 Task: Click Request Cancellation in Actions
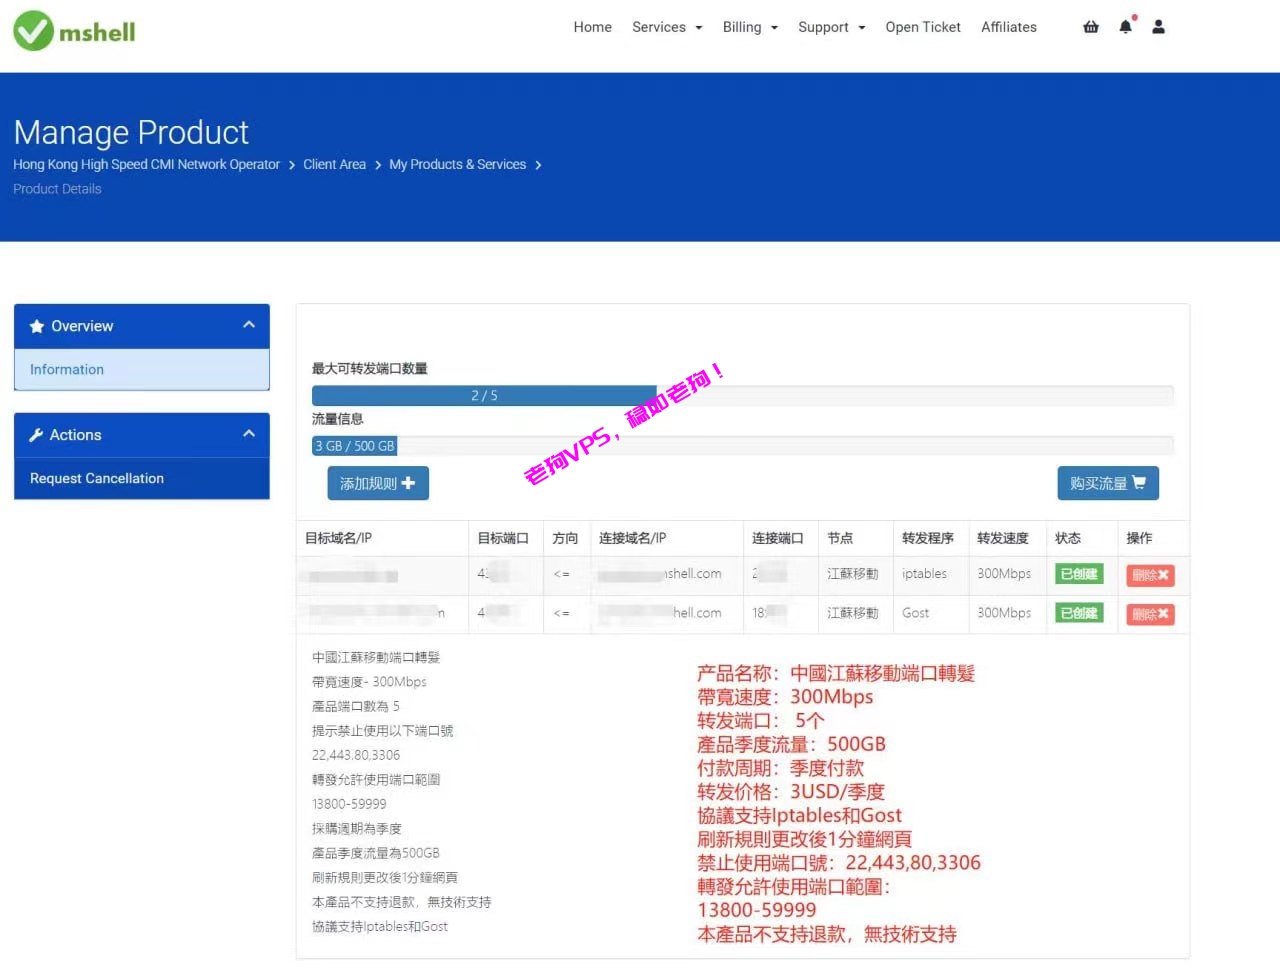142,478
